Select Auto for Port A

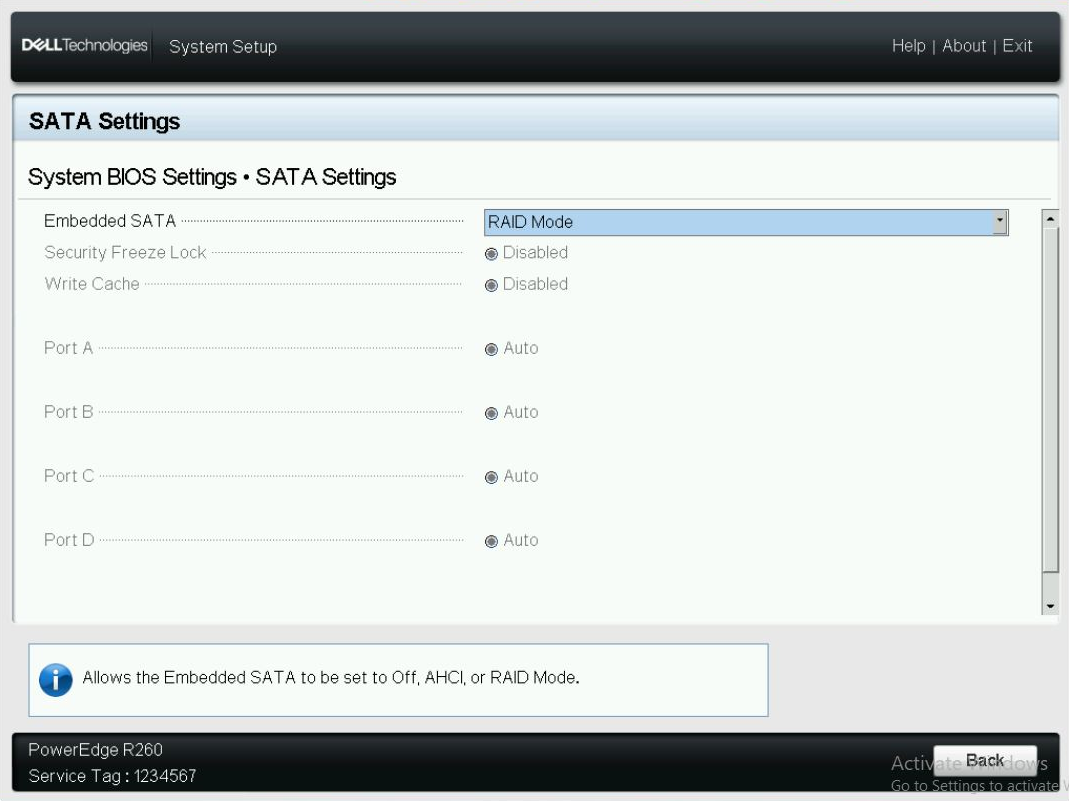pyautogui.click(x=492, y=348)
